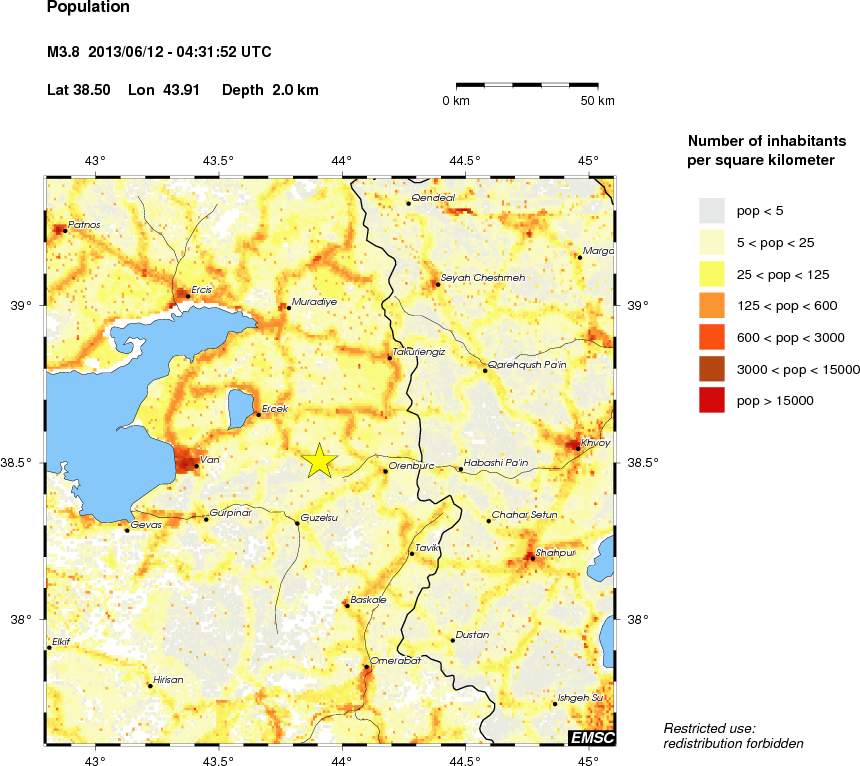
Task: Select the Khvoy city marker
Action: tap(578, 448)
